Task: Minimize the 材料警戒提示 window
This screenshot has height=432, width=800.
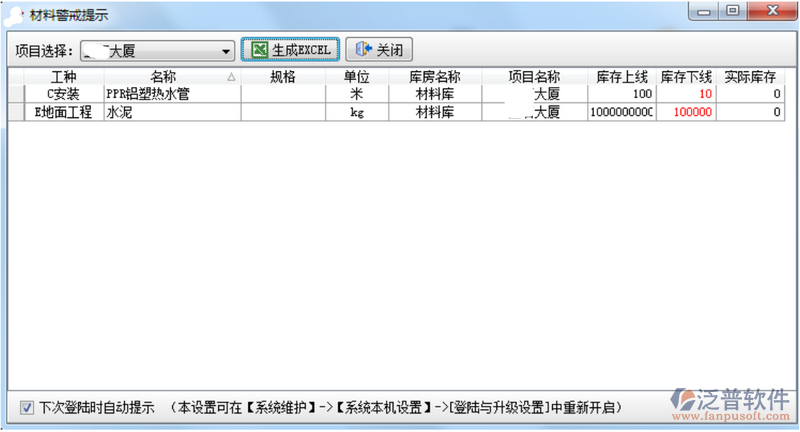Action: 704,11
